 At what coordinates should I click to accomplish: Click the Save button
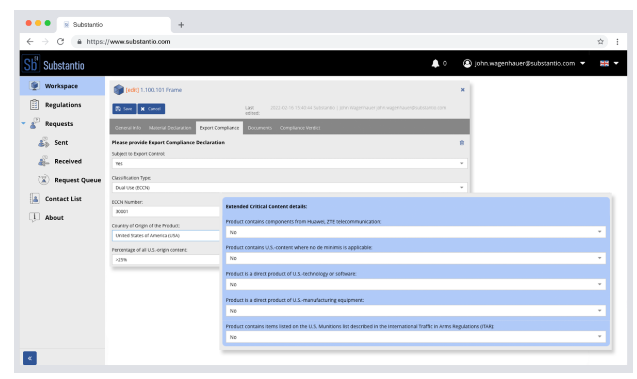pyautogui.click(x=124, y=109)
